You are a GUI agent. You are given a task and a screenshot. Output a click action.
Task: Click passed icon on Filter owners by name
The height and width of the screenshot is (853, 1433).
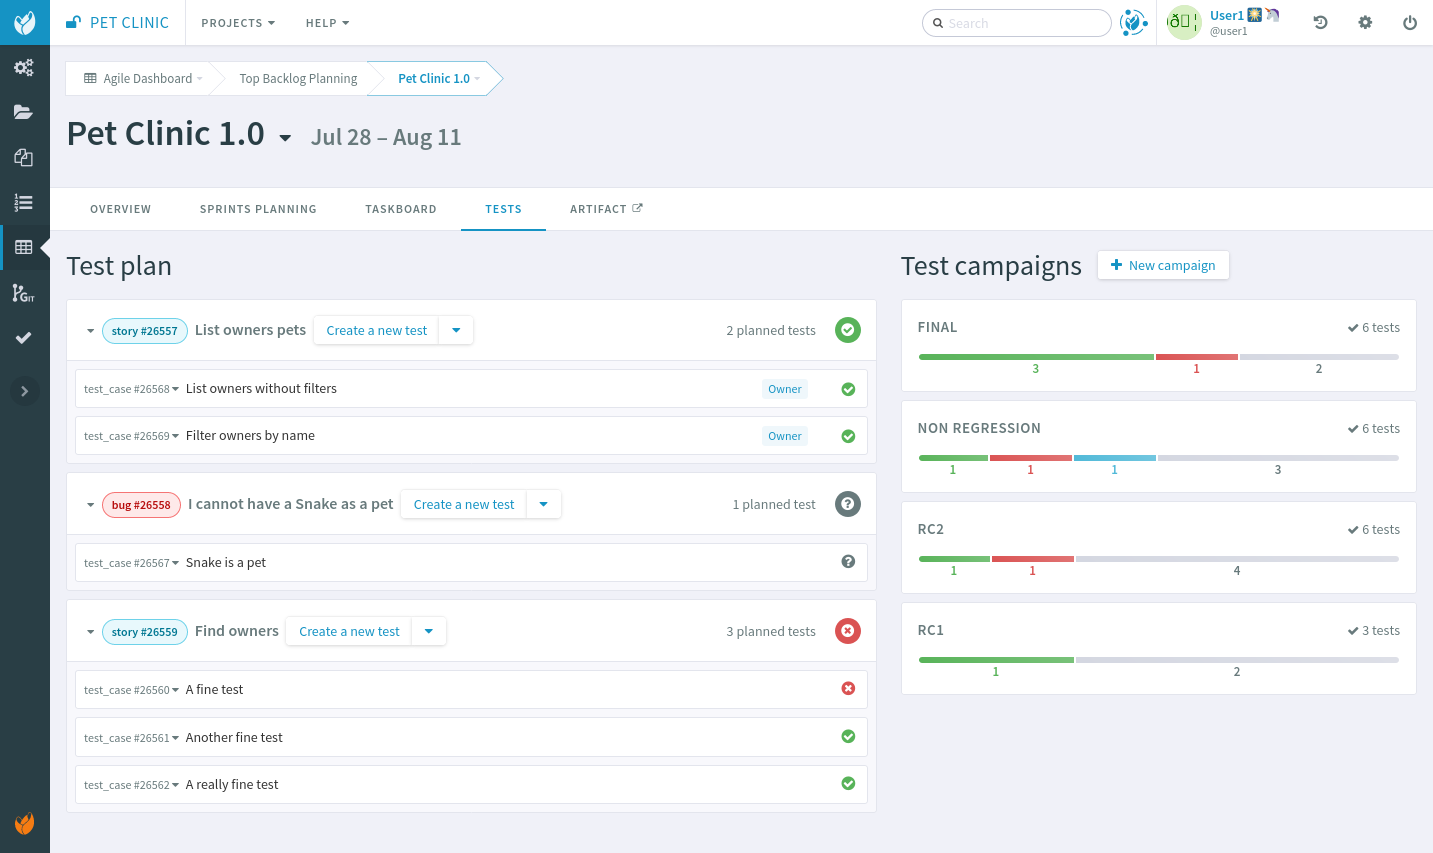(x=848, y=436)
